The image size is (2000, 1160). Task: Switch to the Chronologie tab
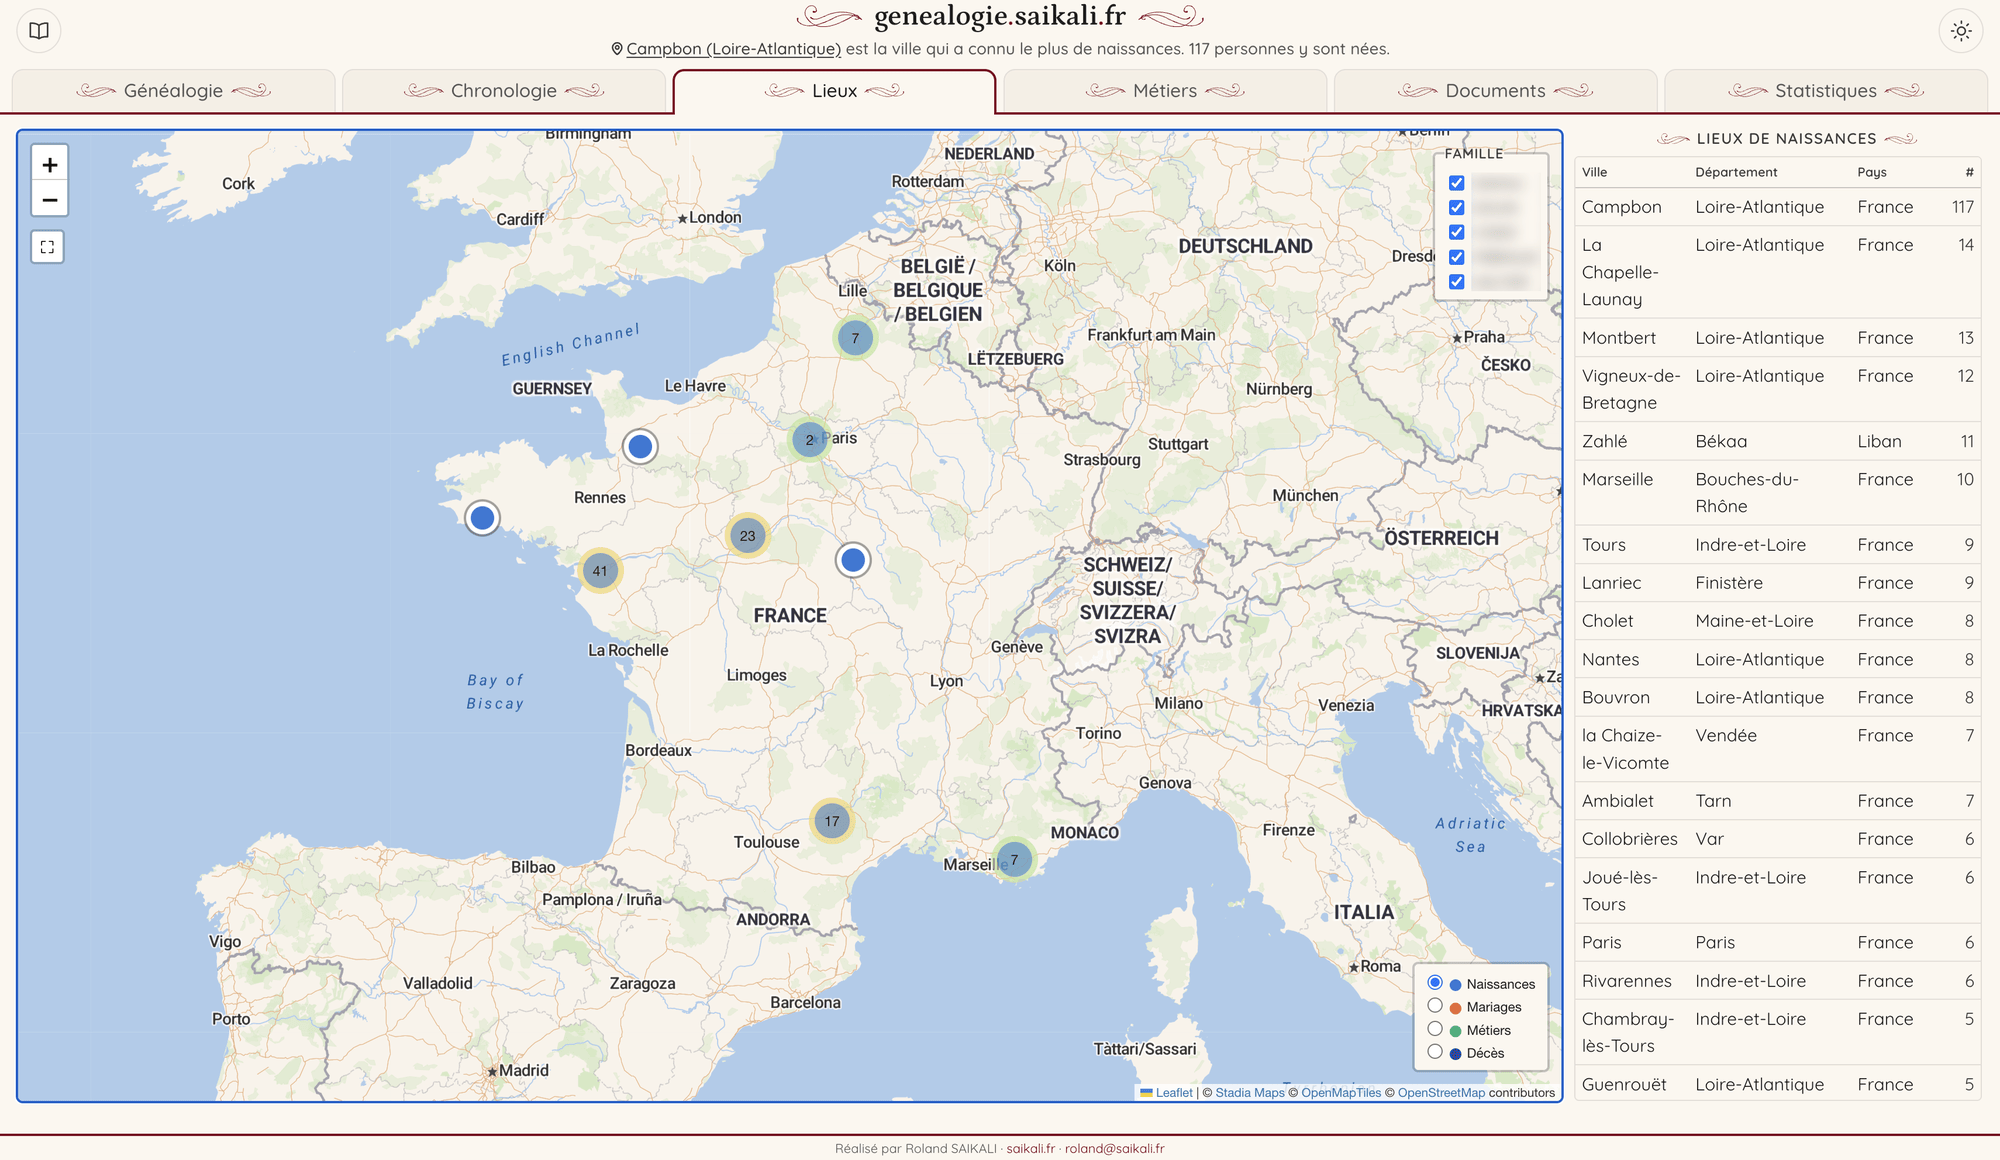coord(504,91)
